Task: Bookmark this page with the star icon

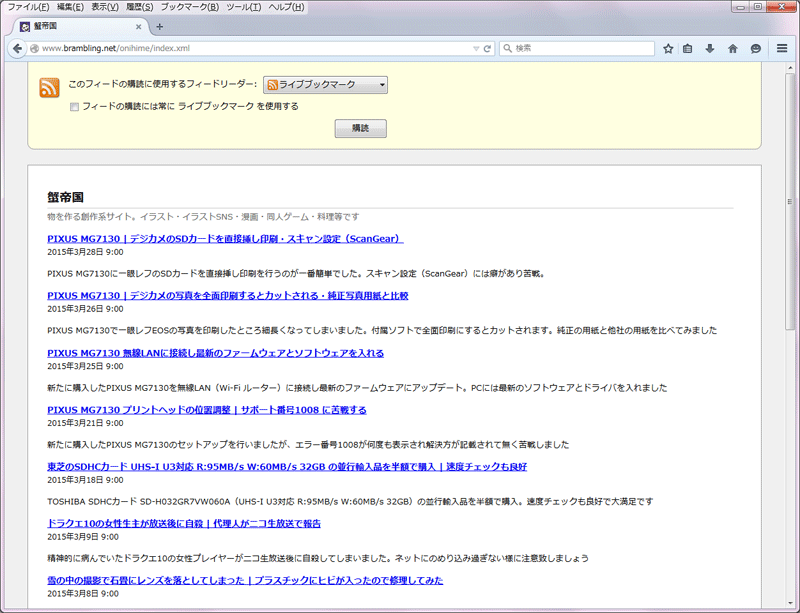Action: coord(668,48)
